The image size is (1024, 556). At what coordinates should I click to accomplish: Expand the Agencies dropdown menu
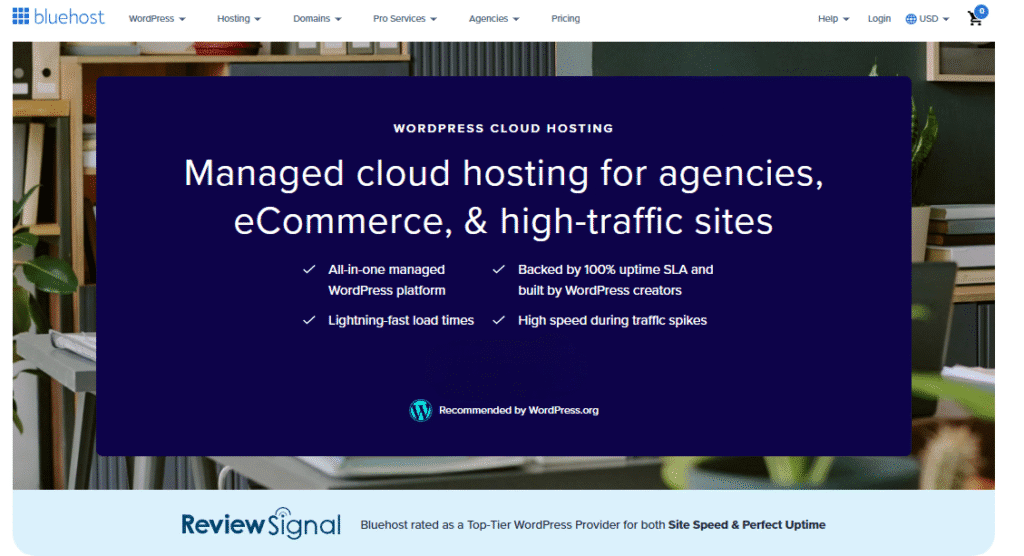[x=494, y=19]
